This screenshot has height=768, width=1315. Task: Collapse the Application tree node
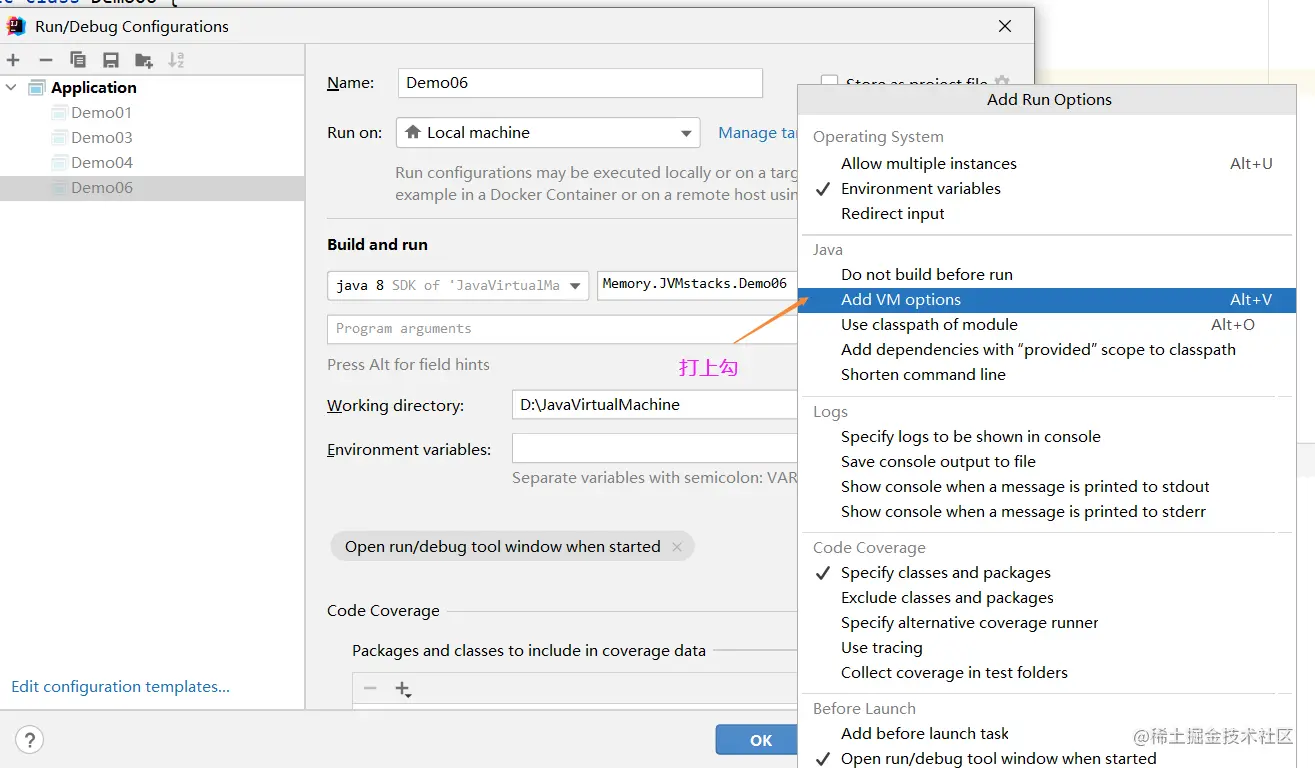(x=11, y=88)
